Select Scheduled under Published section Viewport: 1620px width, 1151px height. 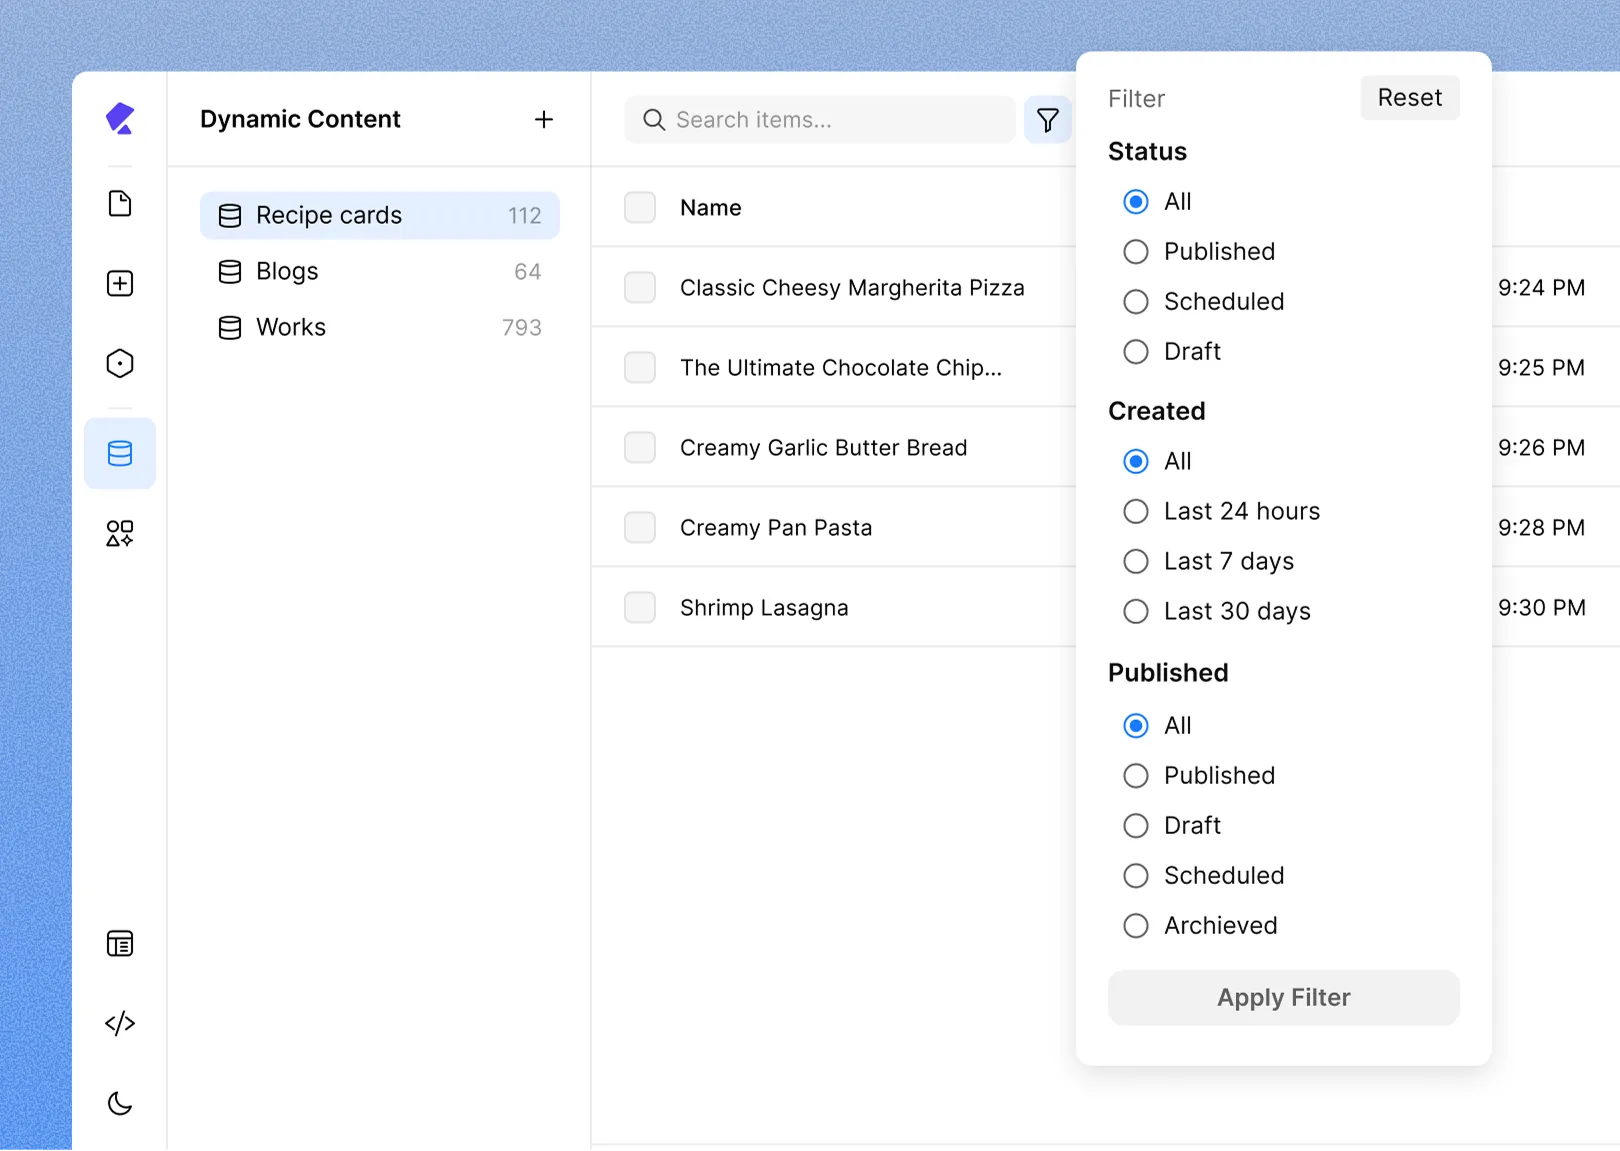click(1136, 876)
